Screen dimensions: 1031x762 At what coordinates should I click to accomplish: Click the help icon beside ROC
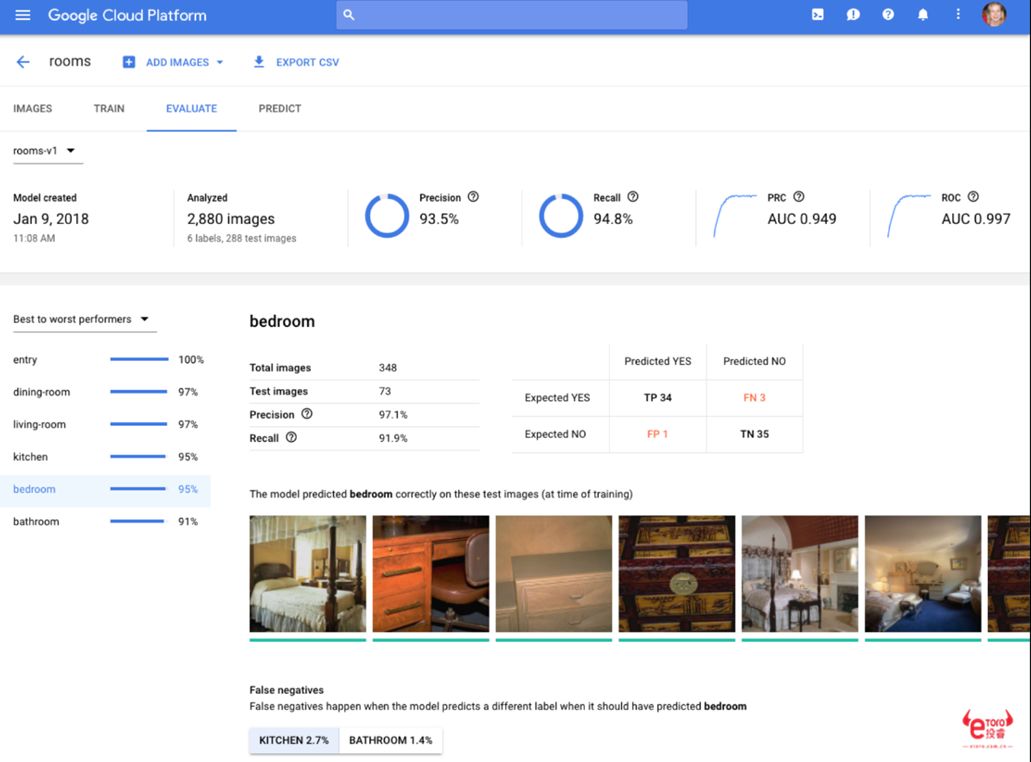973,197
